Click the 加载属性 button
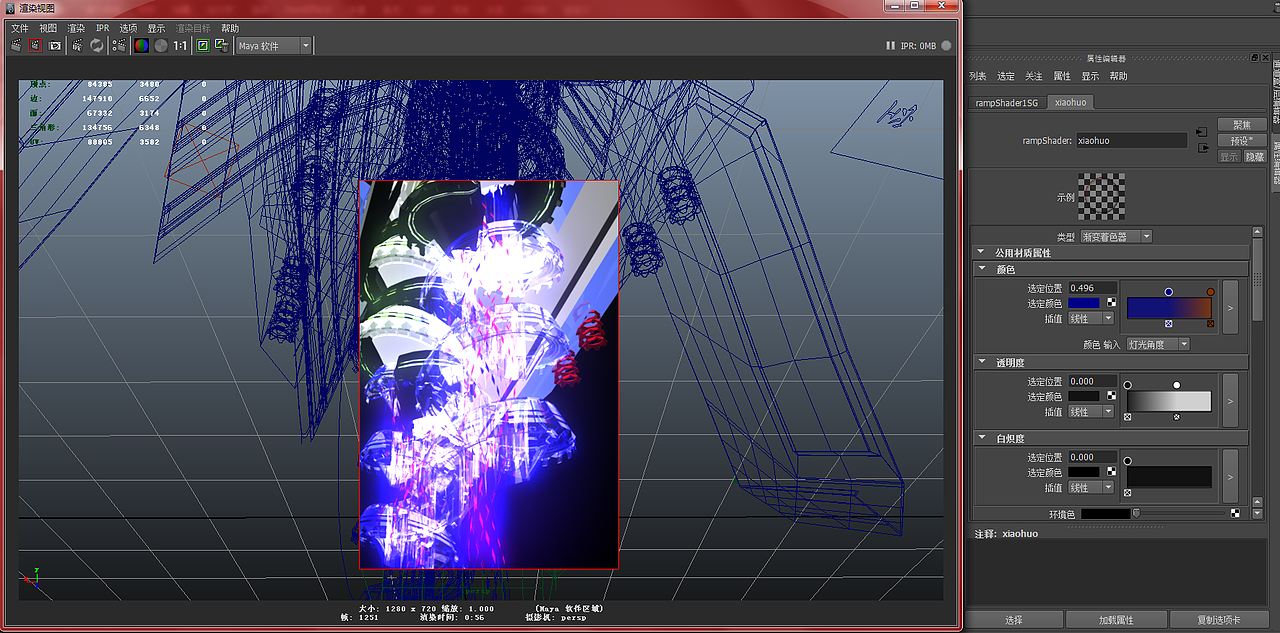Screen dimensions: 1280x633 (1115, 620)
